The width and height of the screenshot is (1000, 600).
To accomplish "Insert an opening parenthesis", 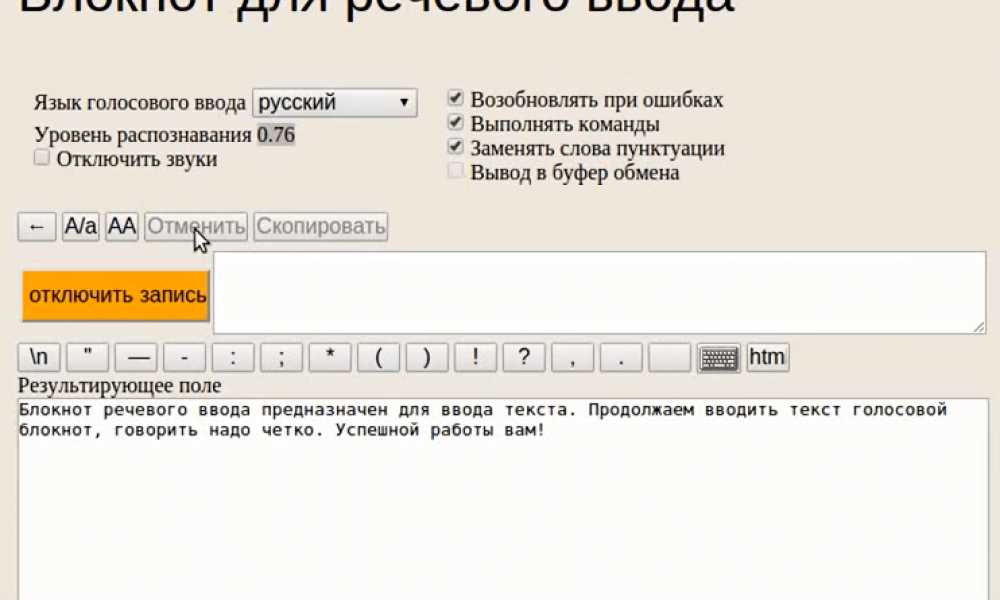I will (378, 357).
